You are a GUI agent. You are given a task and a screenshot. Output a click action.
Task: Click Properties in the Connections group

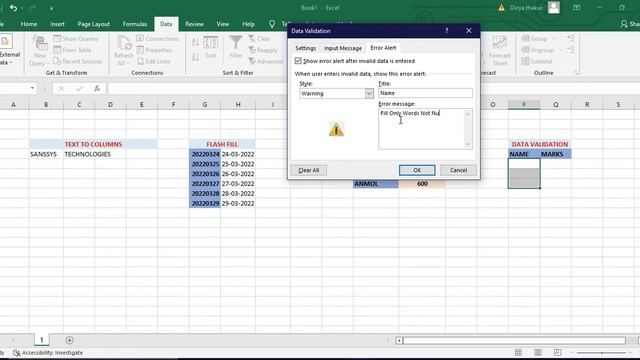pos(154,50)
